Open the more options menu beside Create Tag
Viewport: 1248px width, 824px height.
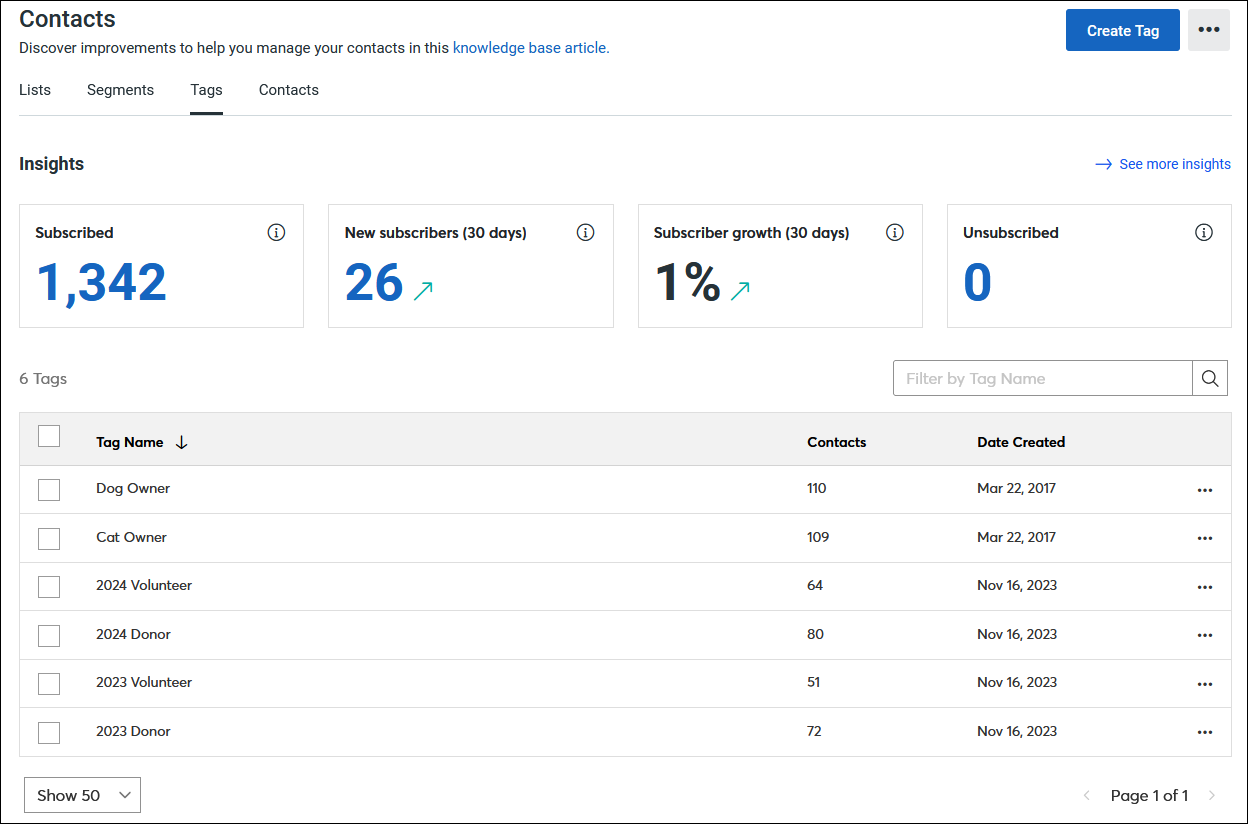(1208, 30)
